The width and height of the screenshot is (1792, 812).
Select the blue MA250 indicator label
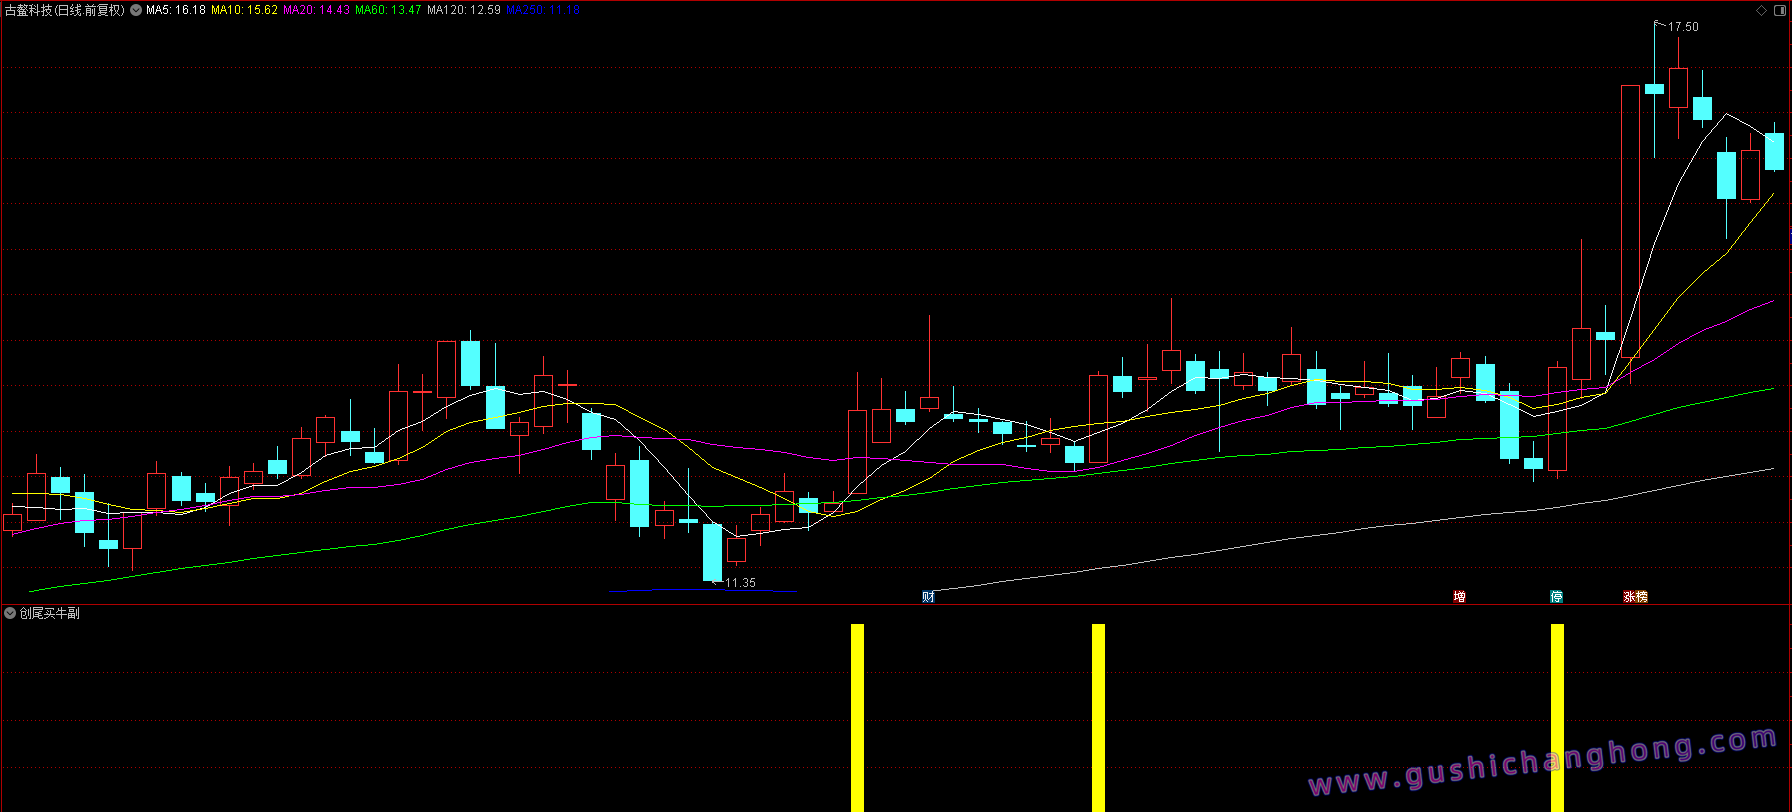point(542,10)
